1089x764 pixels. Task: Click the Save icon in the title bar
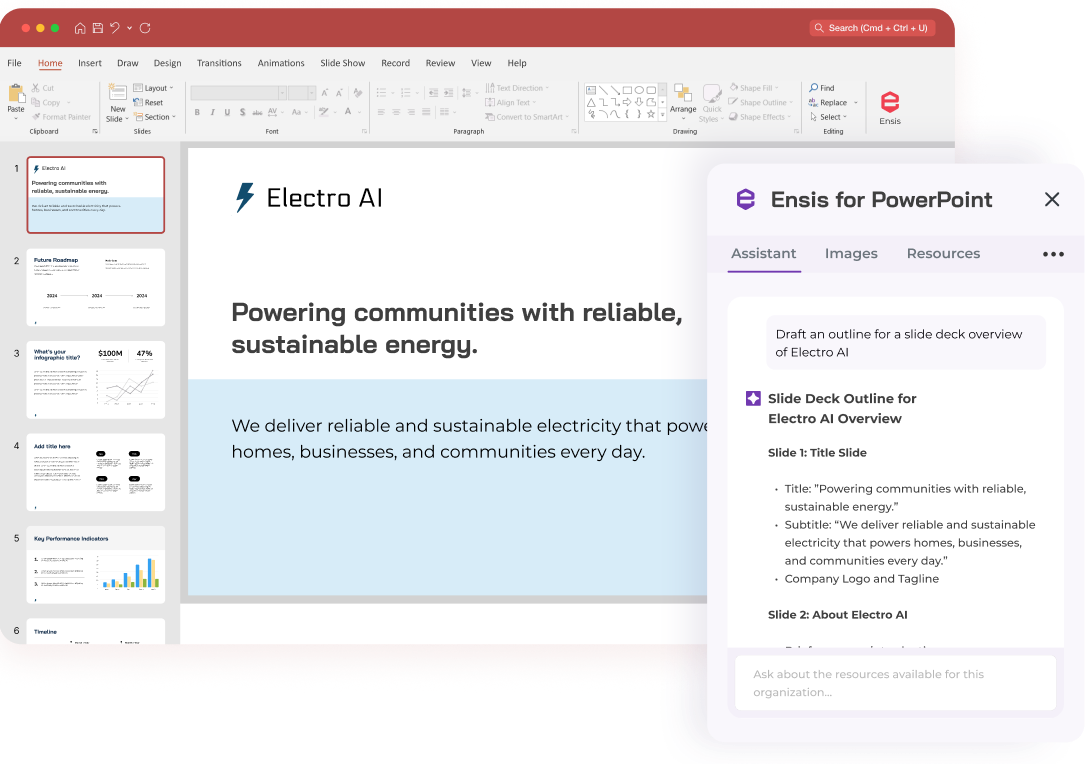(x=98, y=28)
